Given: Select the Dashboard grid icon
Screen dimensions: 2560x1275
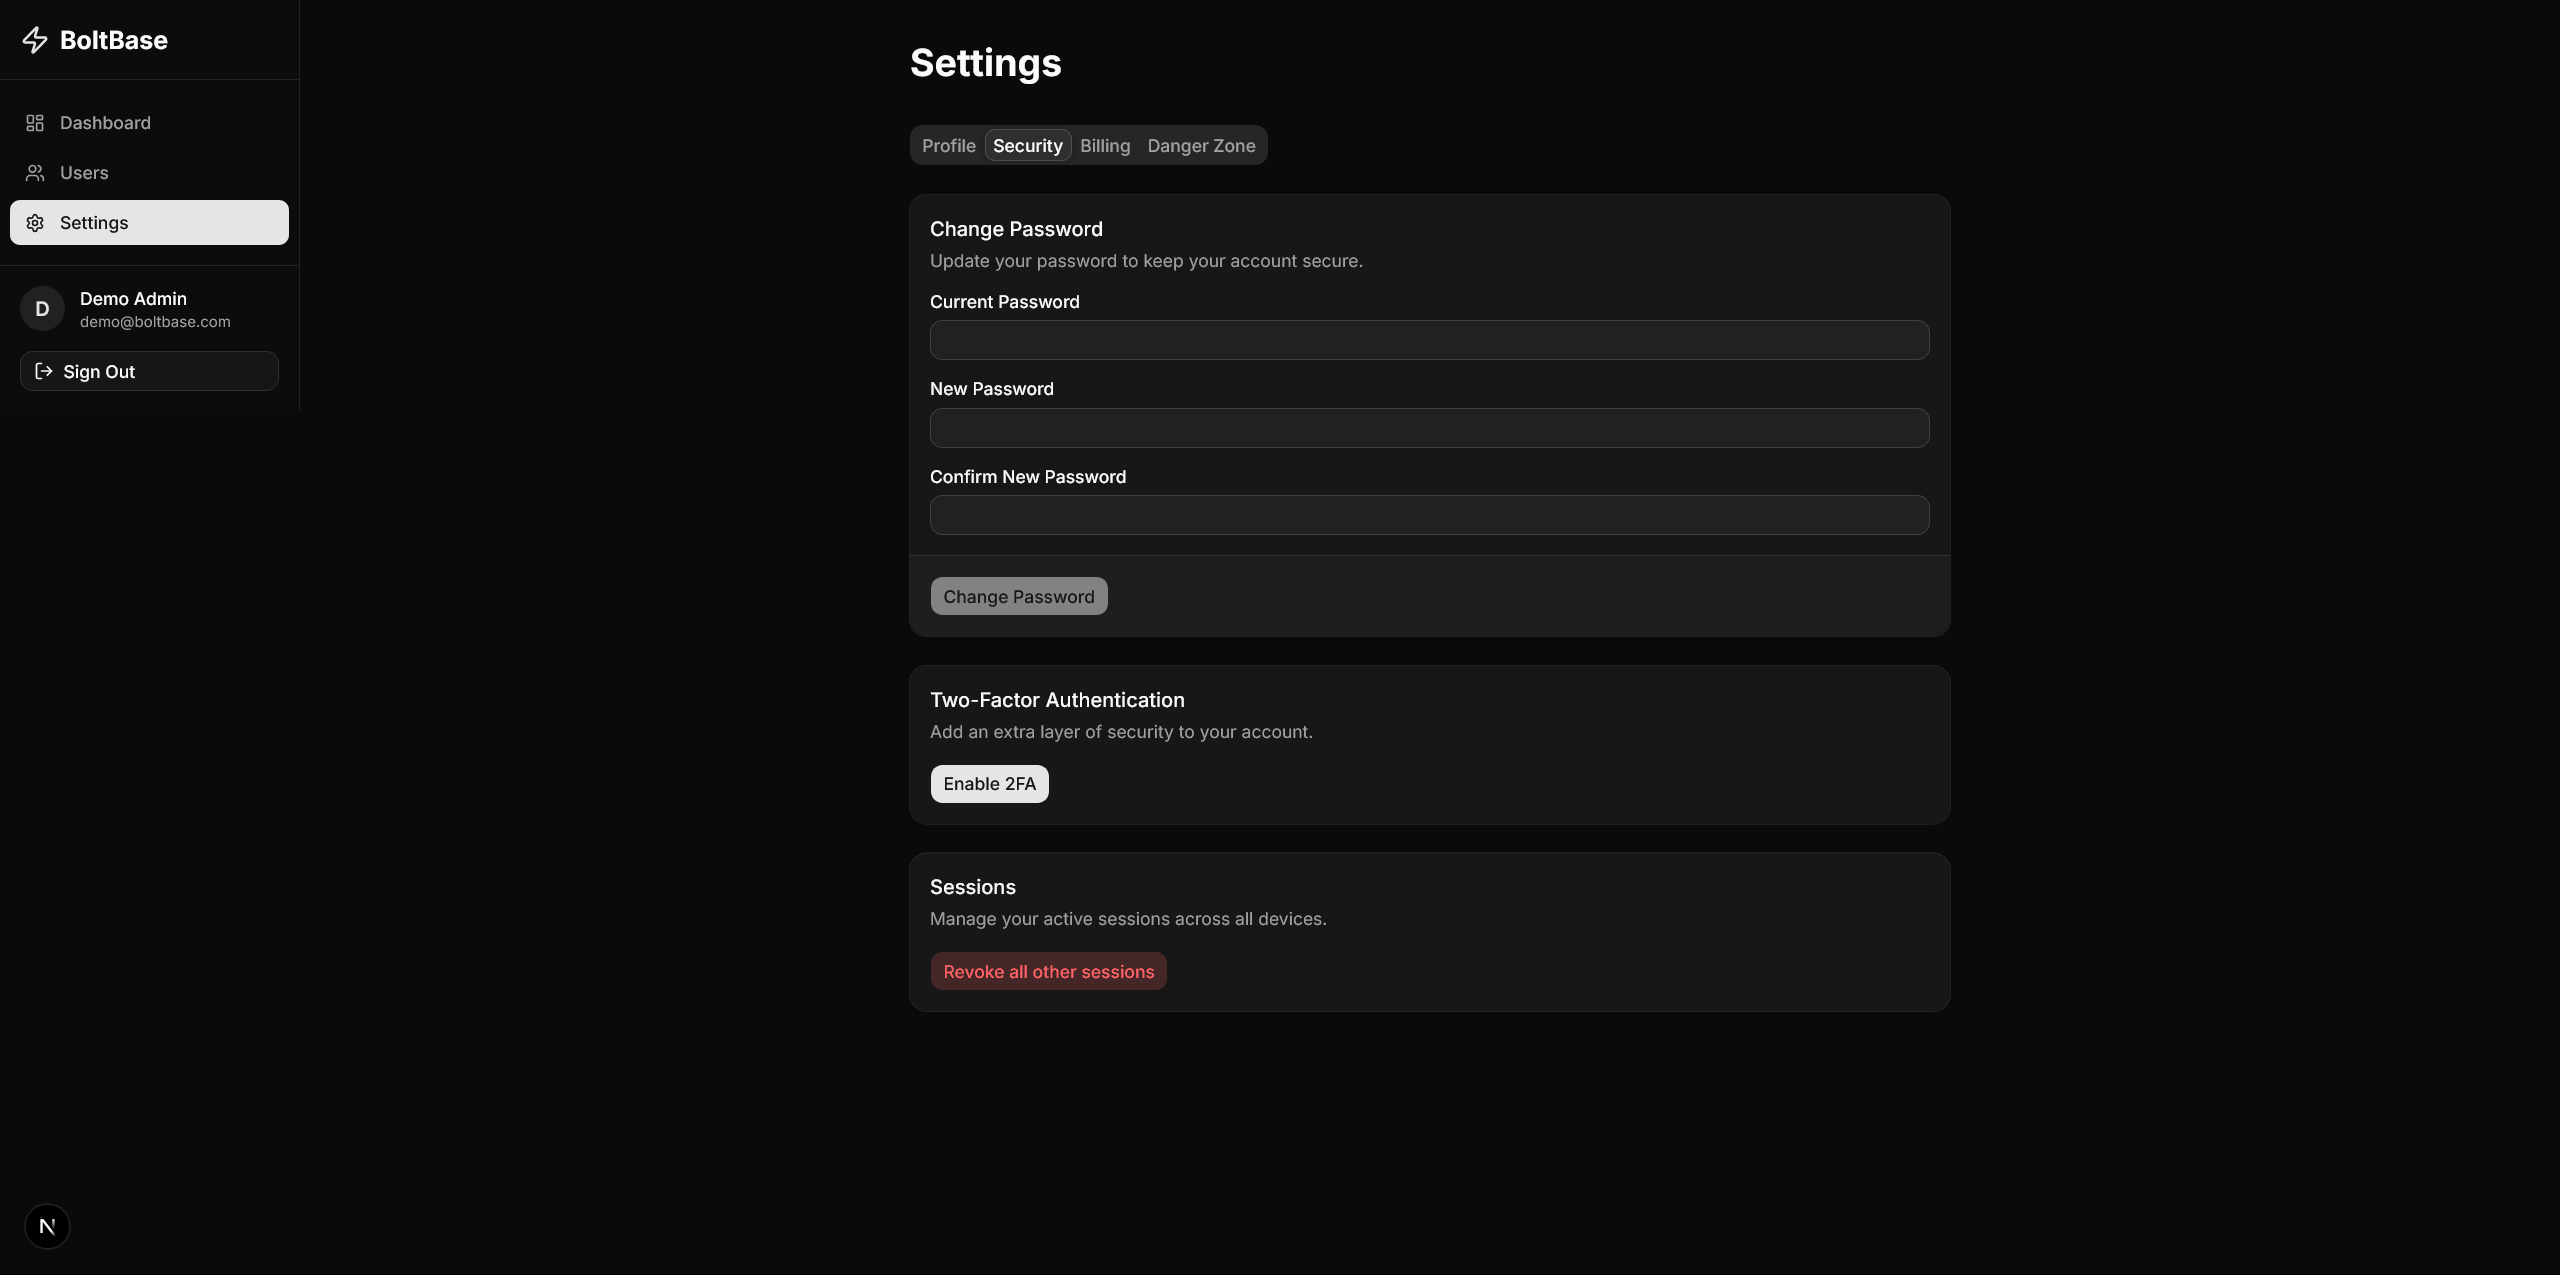Looking at the screenshot, I should pyautogui.click(x=35, y=122).
